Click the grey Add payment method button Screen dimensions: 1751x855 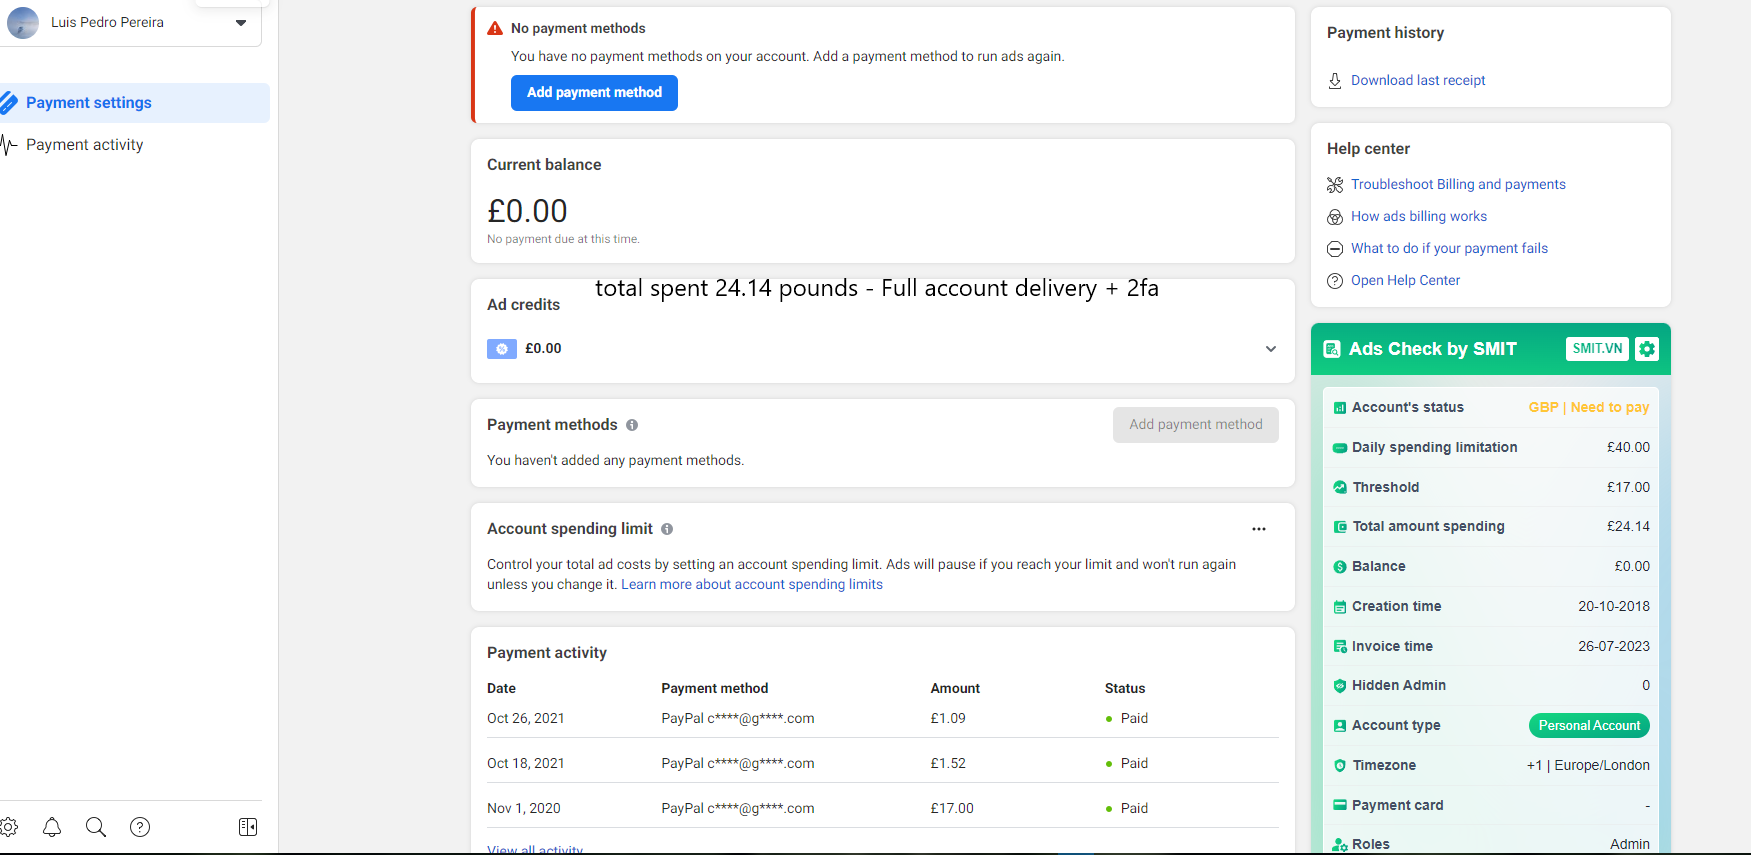click(1196, 425)
